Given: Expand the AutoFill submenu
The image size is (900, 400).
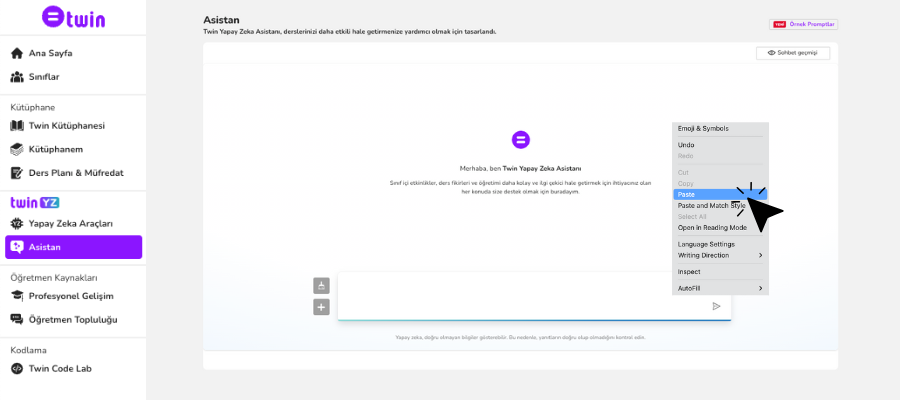Looking at the screenshot, I should 719,288.
